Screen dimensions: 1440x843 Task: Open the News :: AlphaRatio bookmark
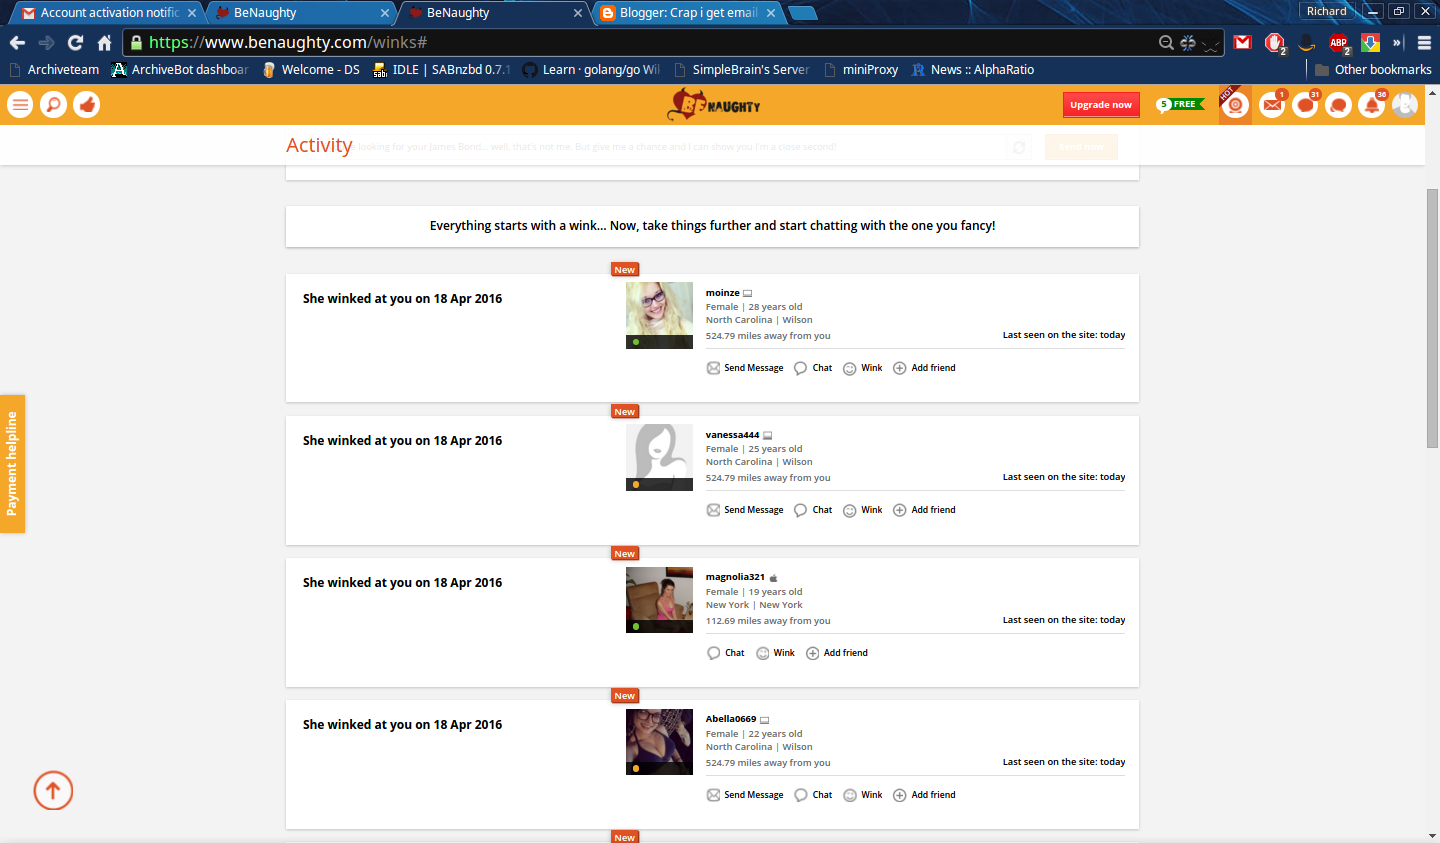point(973,69)
